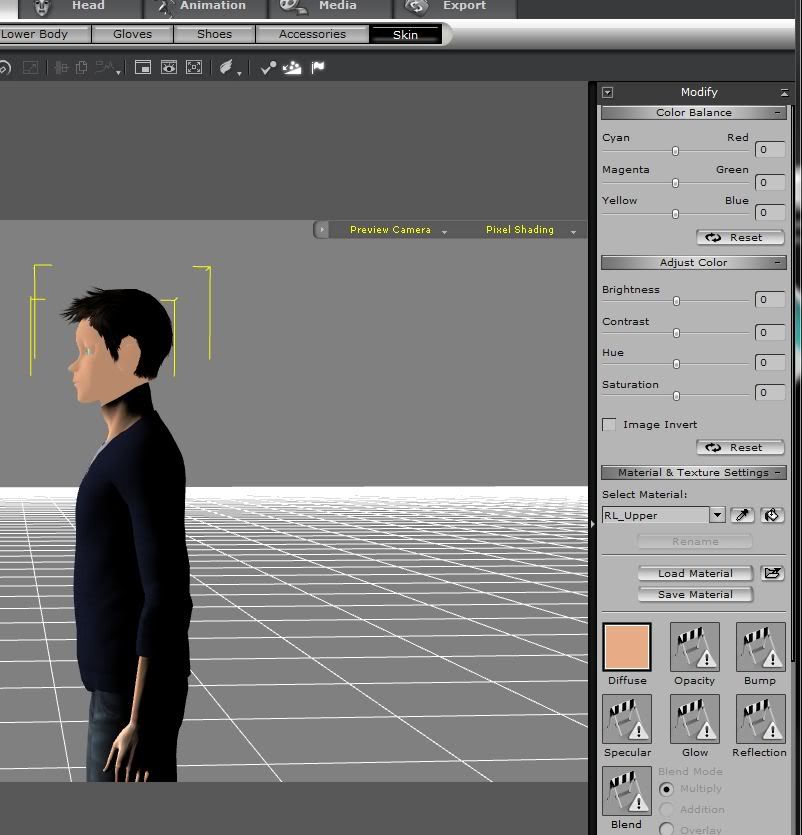Click the Diffuse color swatch
The width and height of the screenshot is (802, 835).
click(x=627, y=647)
